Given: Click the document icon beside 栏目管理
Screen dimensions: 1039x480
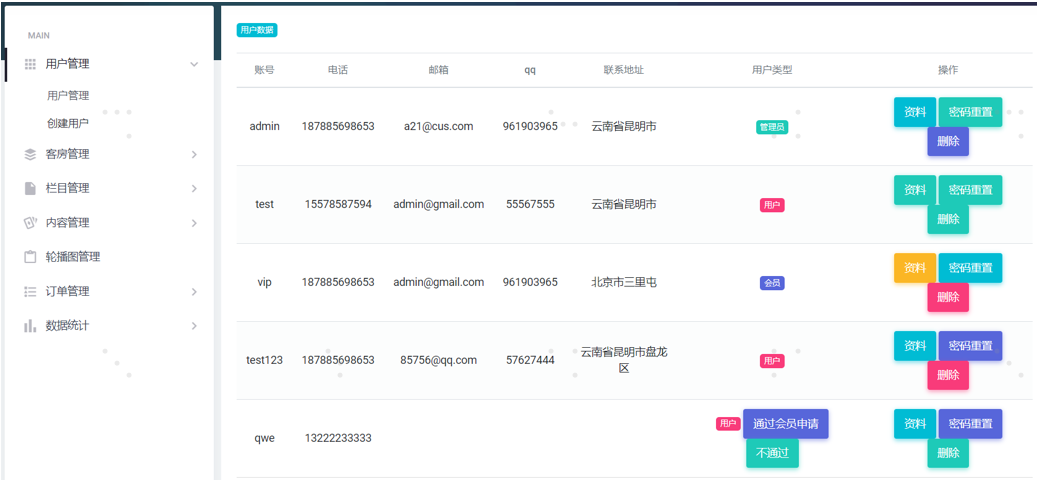Looking at the screenshot, I should pos(30,188).
